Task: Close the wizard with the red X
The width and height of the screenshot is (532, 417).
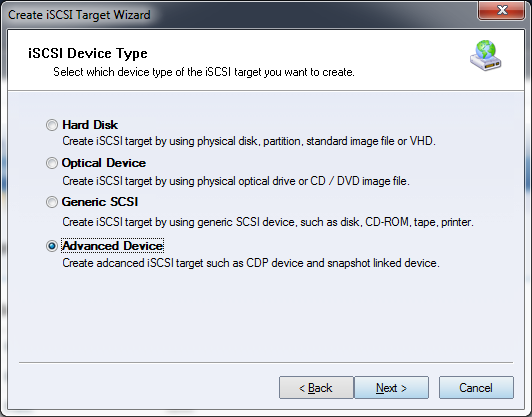Action: [x=502, y=11]
